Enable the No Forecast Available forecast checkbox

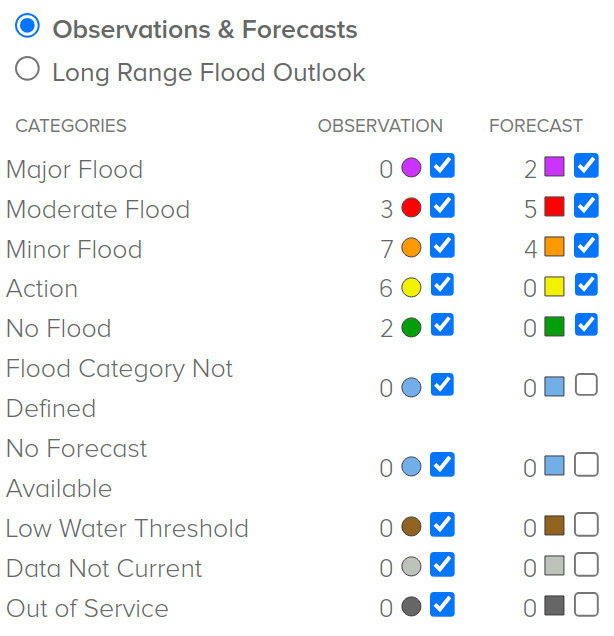pos(586,464)
